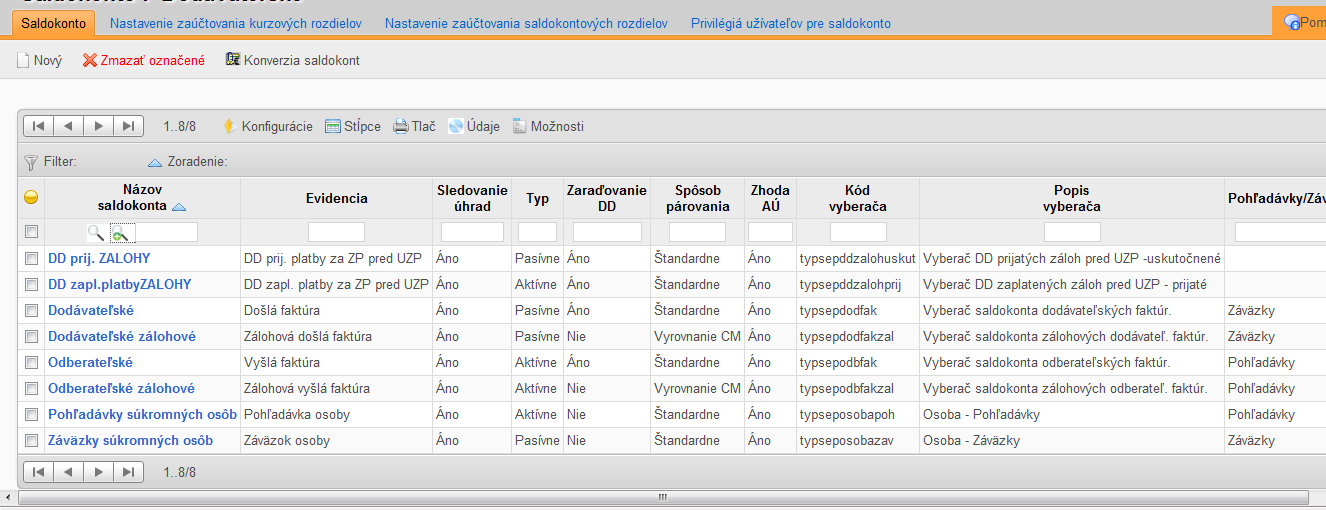The height and width of the screenshot is (510, 1326).
Task: Open DD prij. ZALOHY link
Action: [x=99, y=258]
